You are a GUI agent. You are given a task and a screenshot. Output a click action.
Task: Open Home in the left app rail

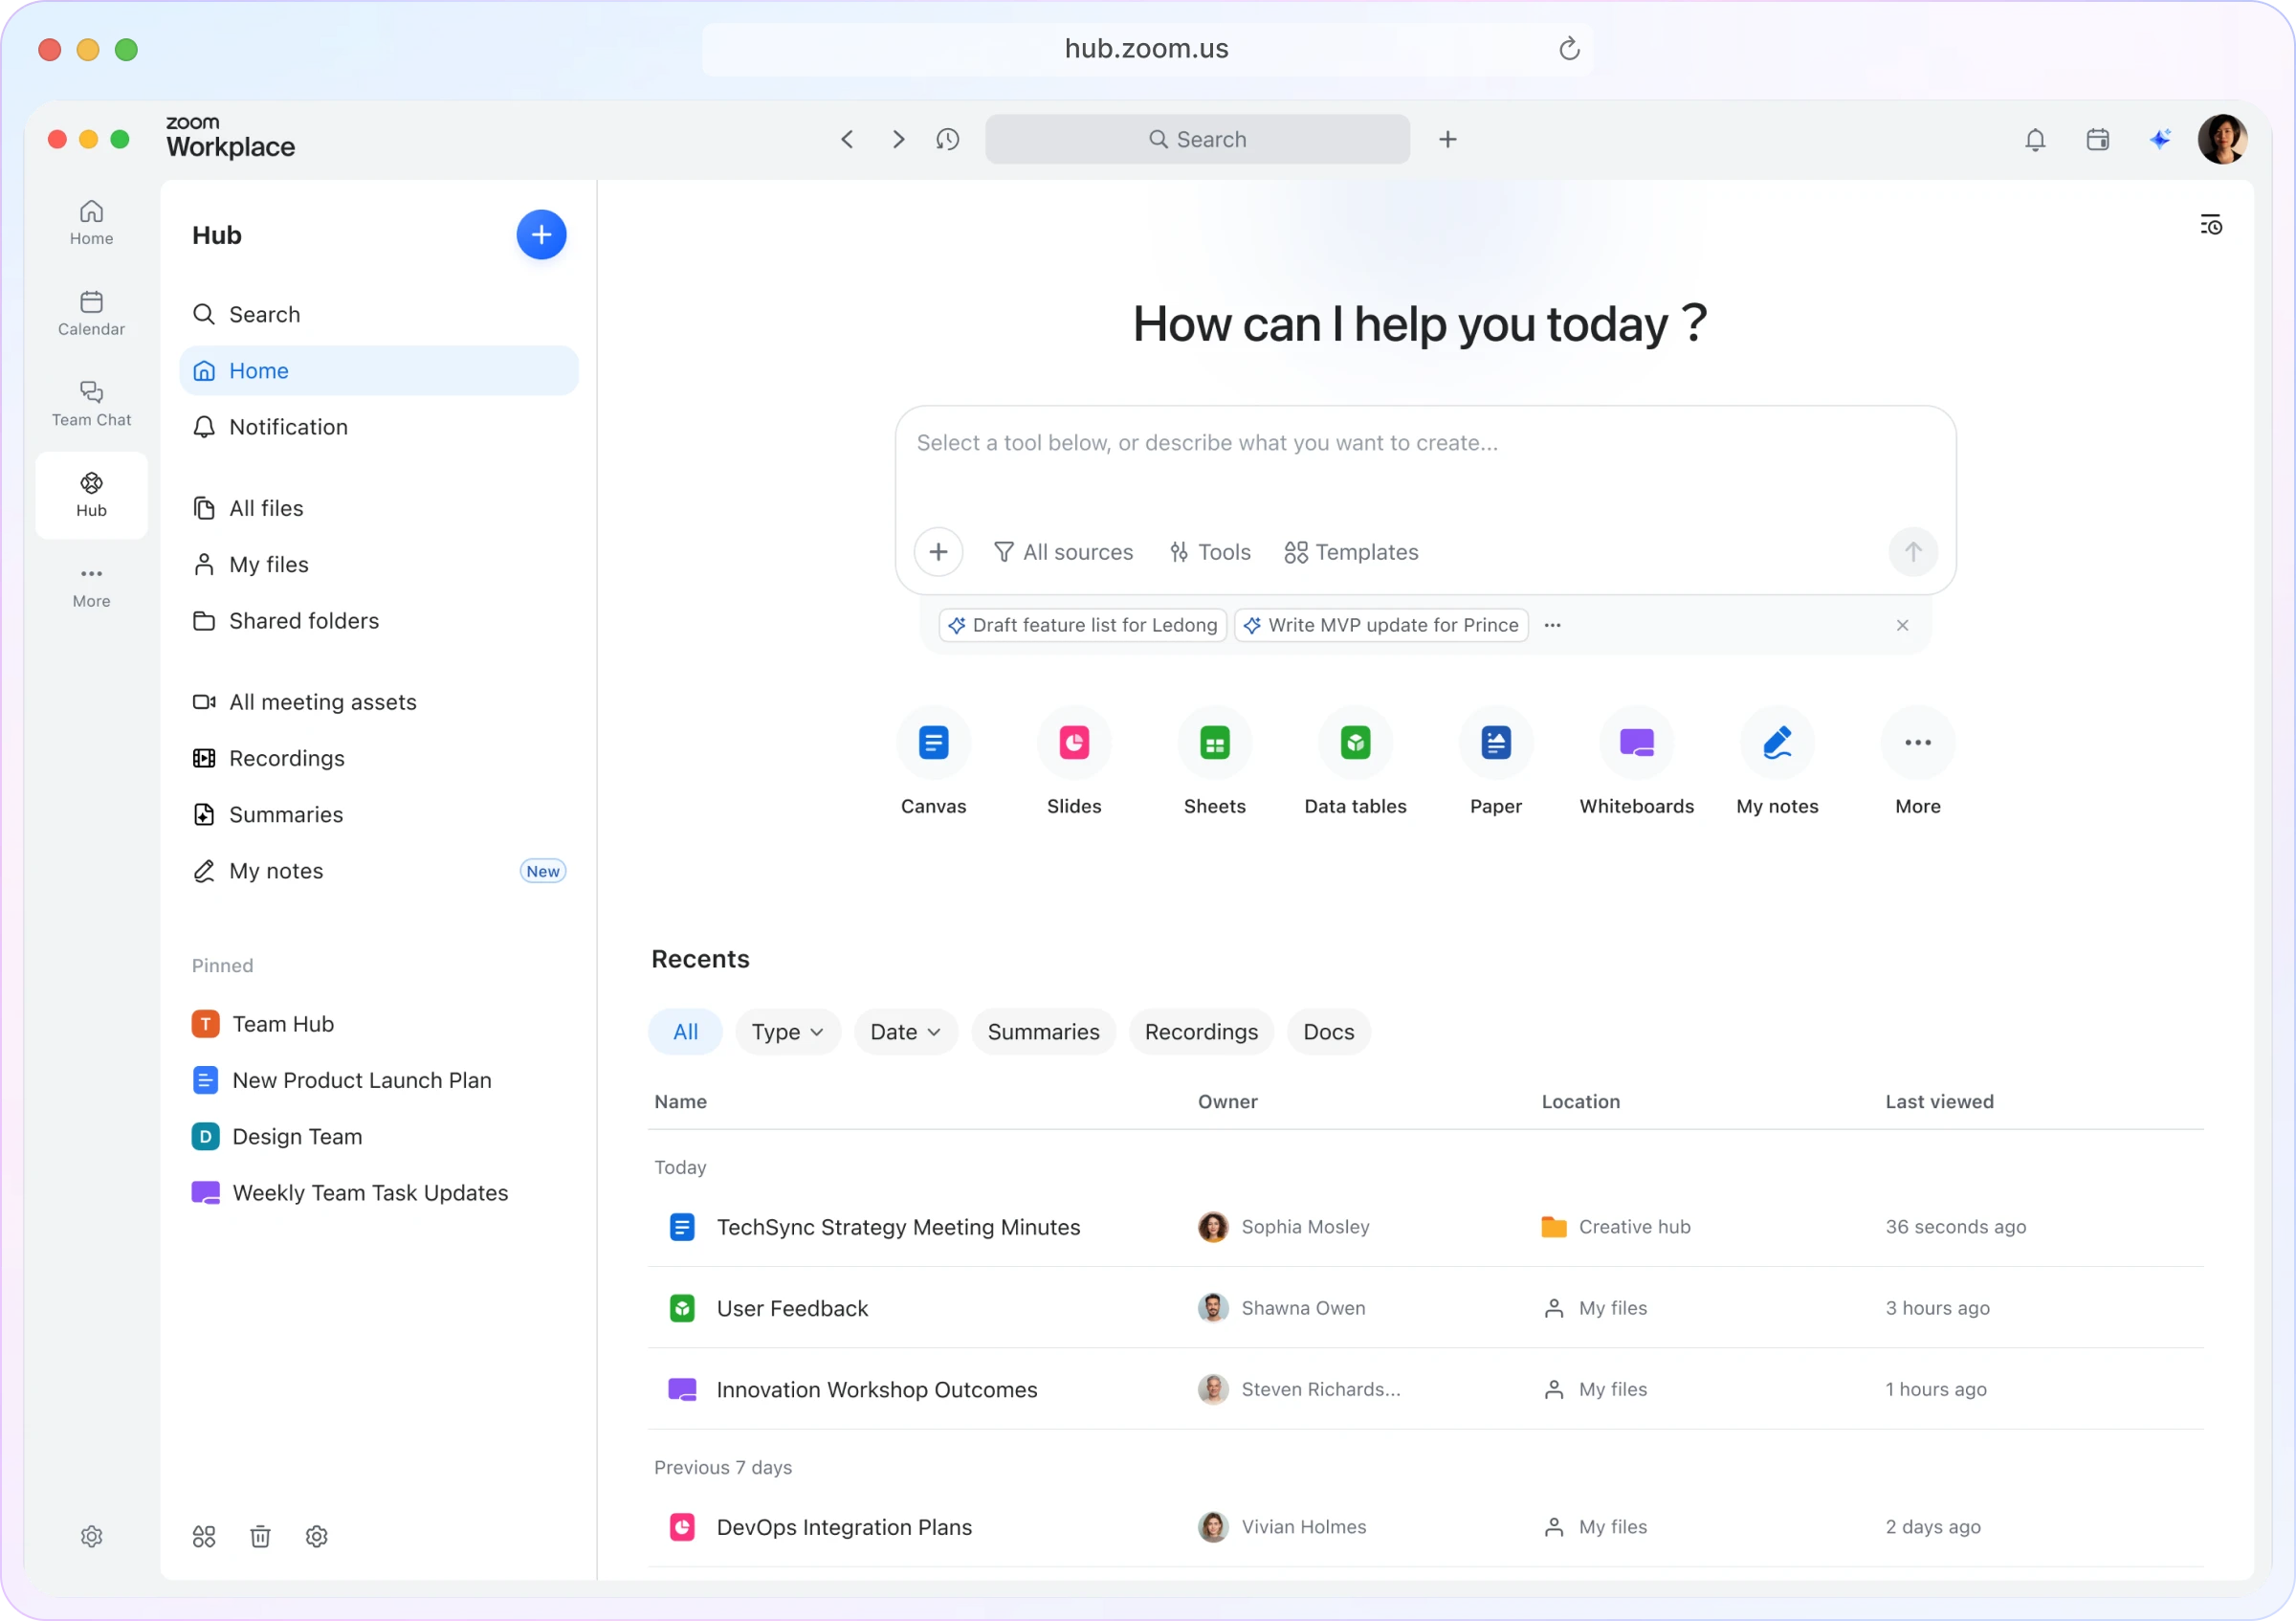[x=91, y=223]
